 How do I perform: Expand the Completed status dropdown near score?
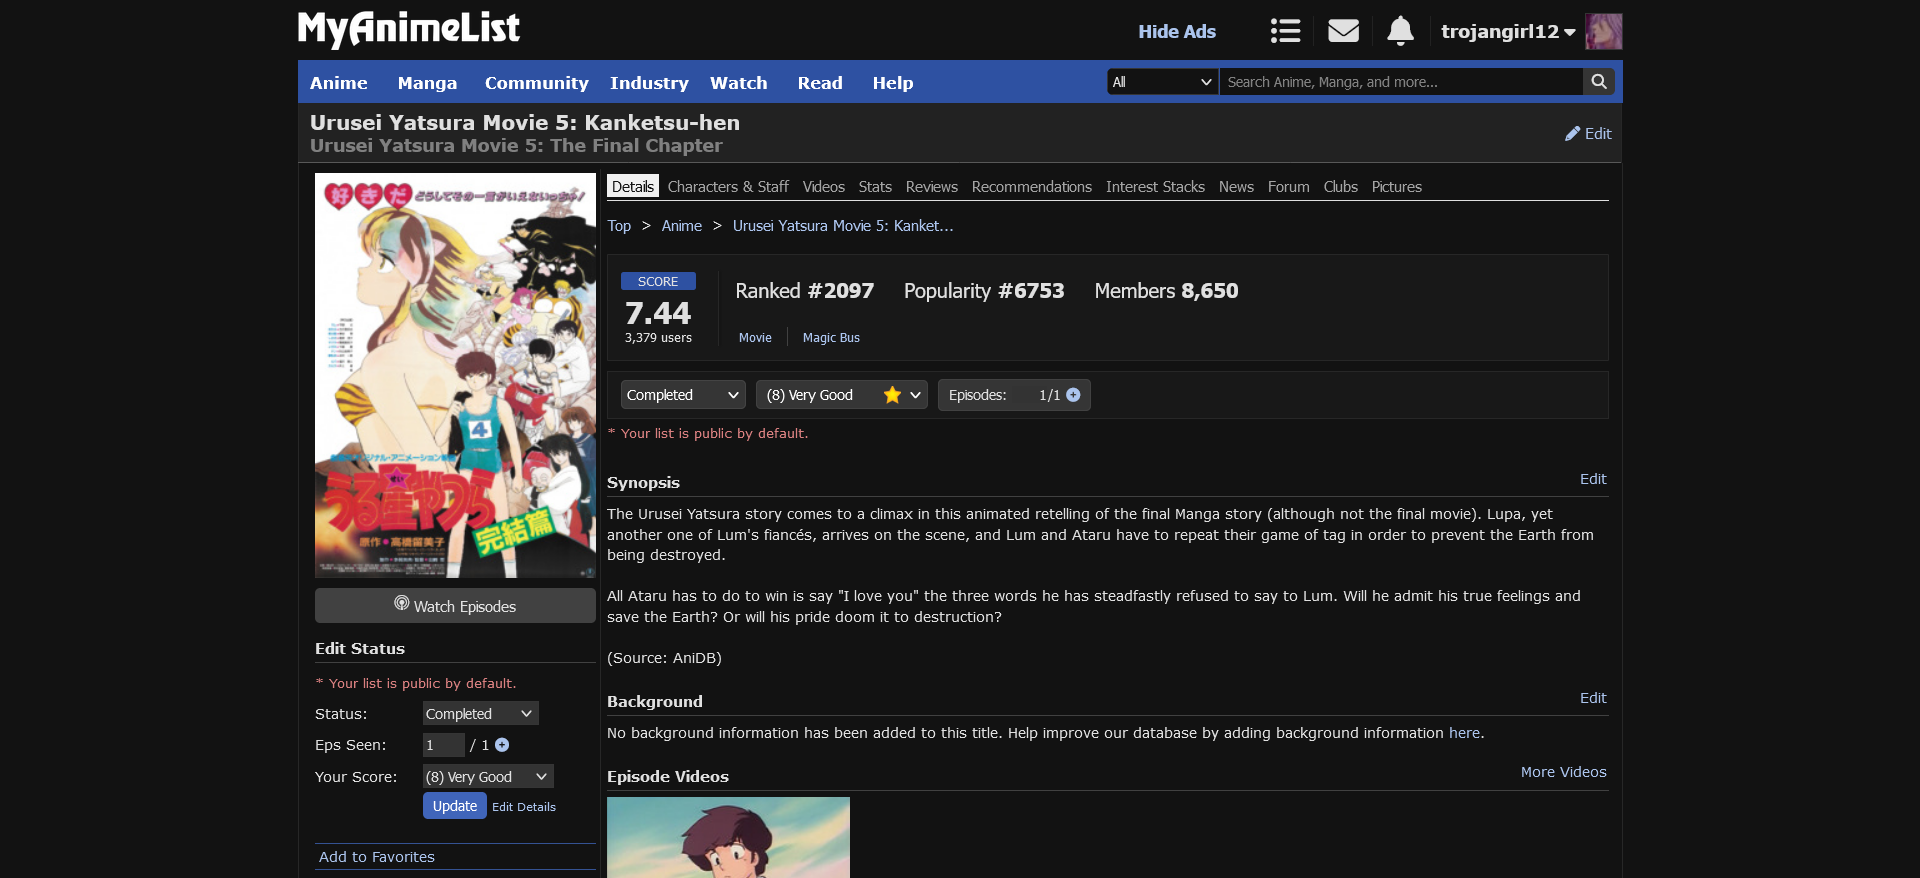click(682, 395)
